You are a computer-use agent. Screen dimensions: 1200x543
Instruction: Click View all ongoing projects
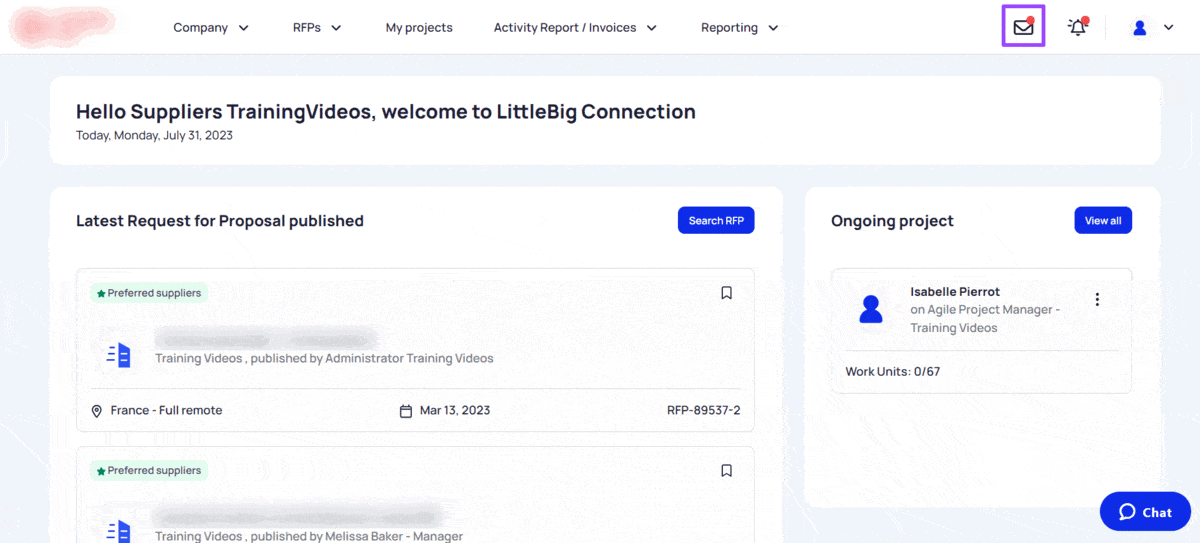coord(1102,221)
